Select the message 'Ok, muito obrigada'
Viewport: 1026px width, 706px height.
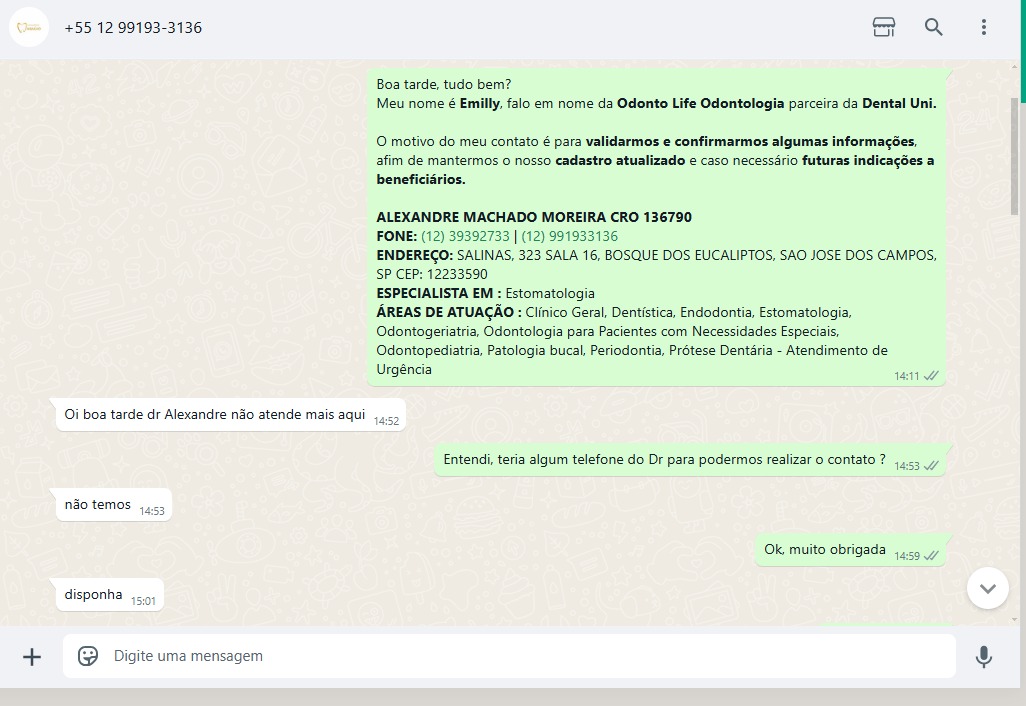[851, 550]
